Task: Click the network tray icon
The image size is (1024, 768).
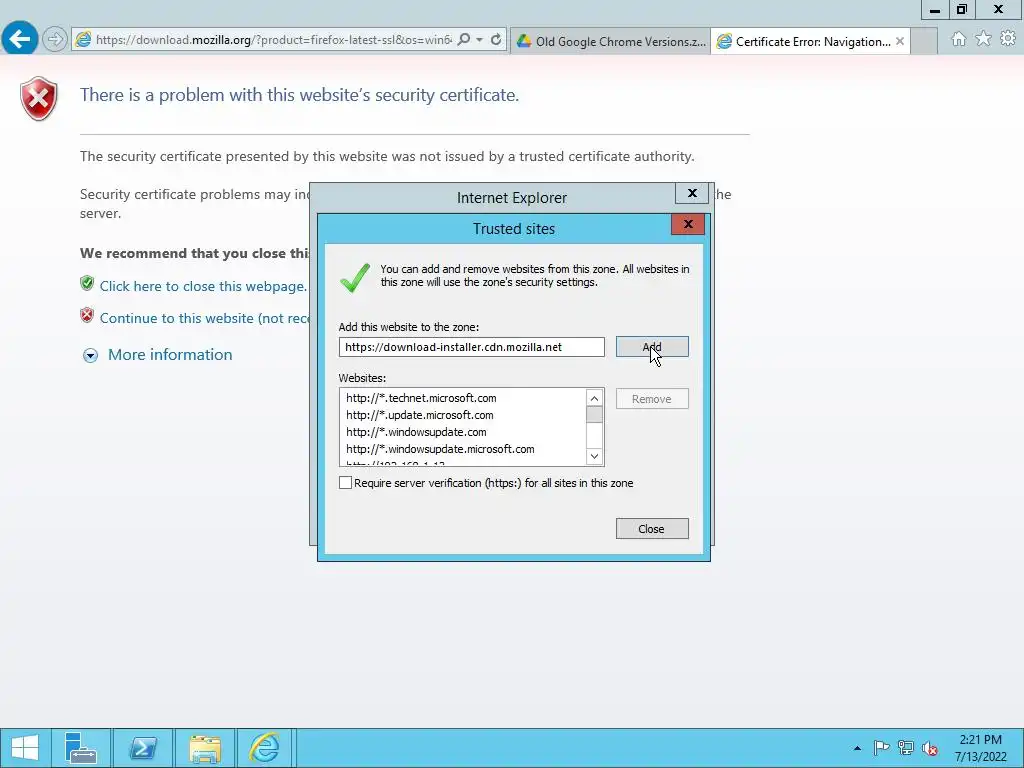Action: pos(906,748)
